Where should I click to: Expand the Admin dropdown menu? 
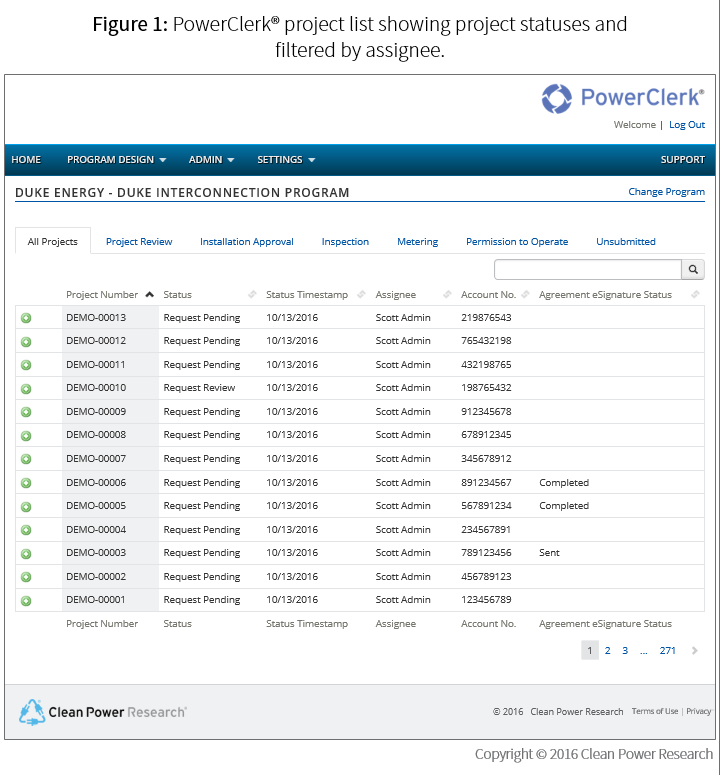(x=211, y=160)
